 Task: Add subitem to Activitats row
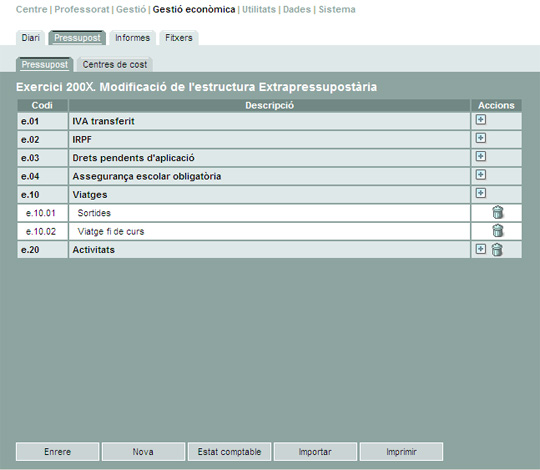point(481,249)
